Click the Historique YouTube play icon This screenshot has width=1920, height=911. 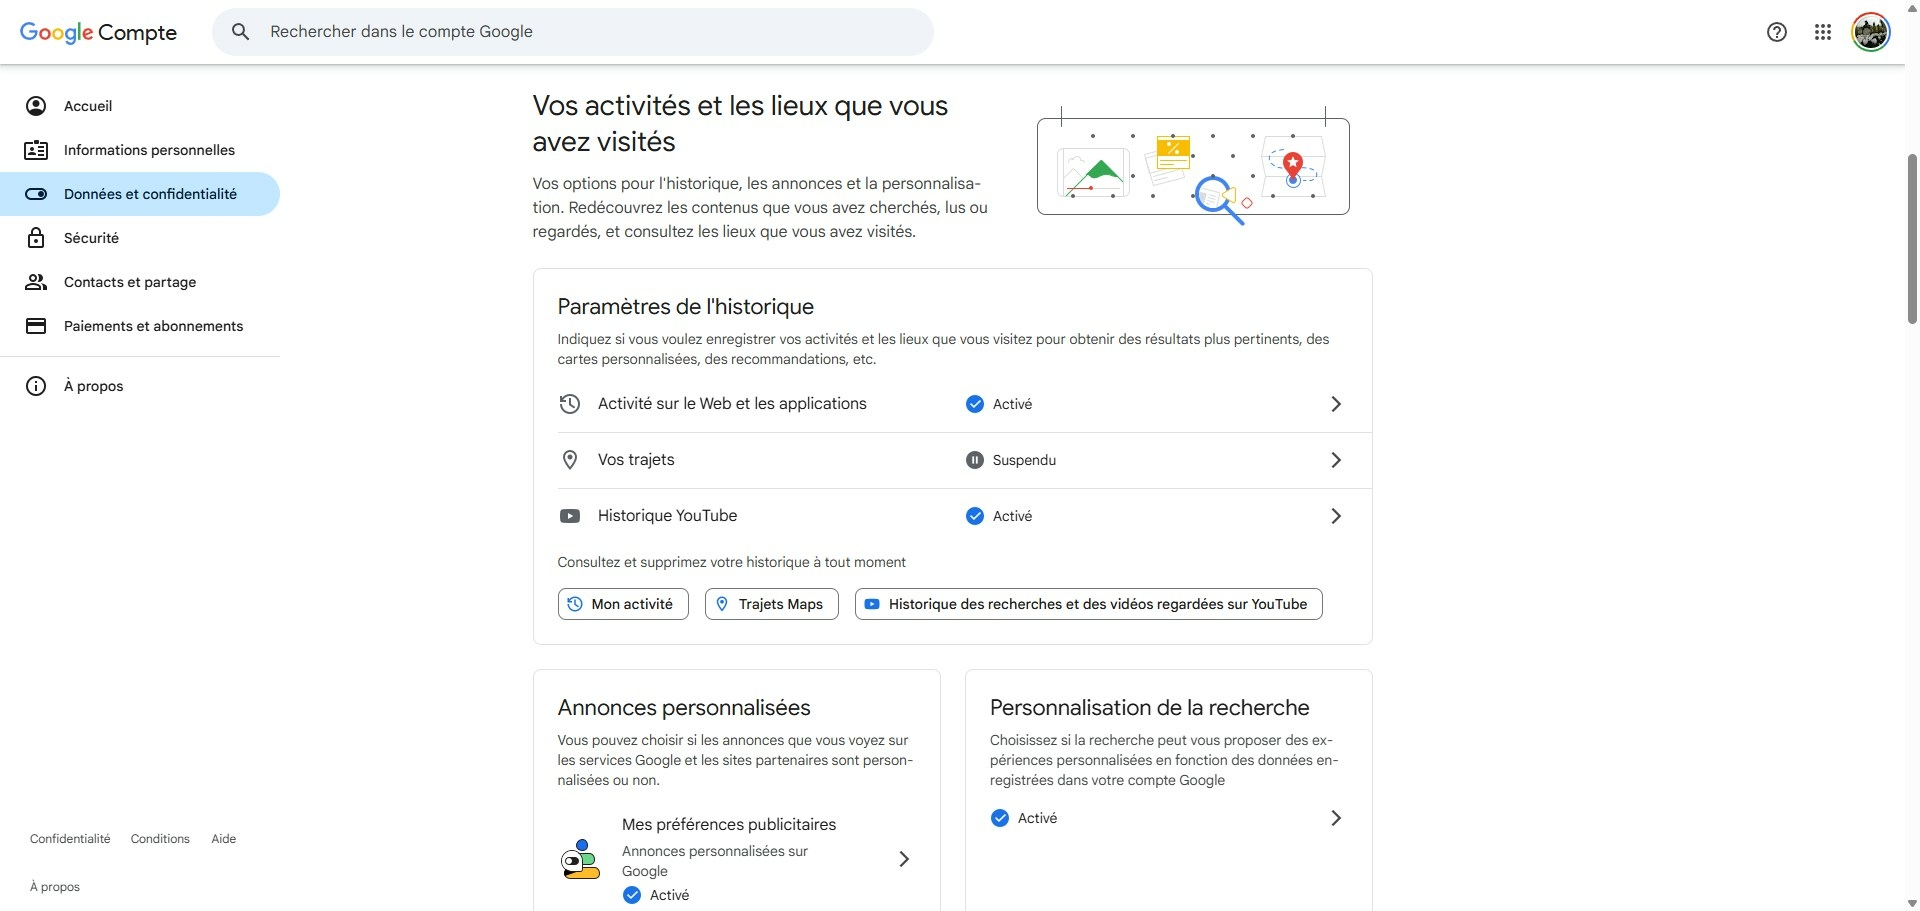point(570,516)
